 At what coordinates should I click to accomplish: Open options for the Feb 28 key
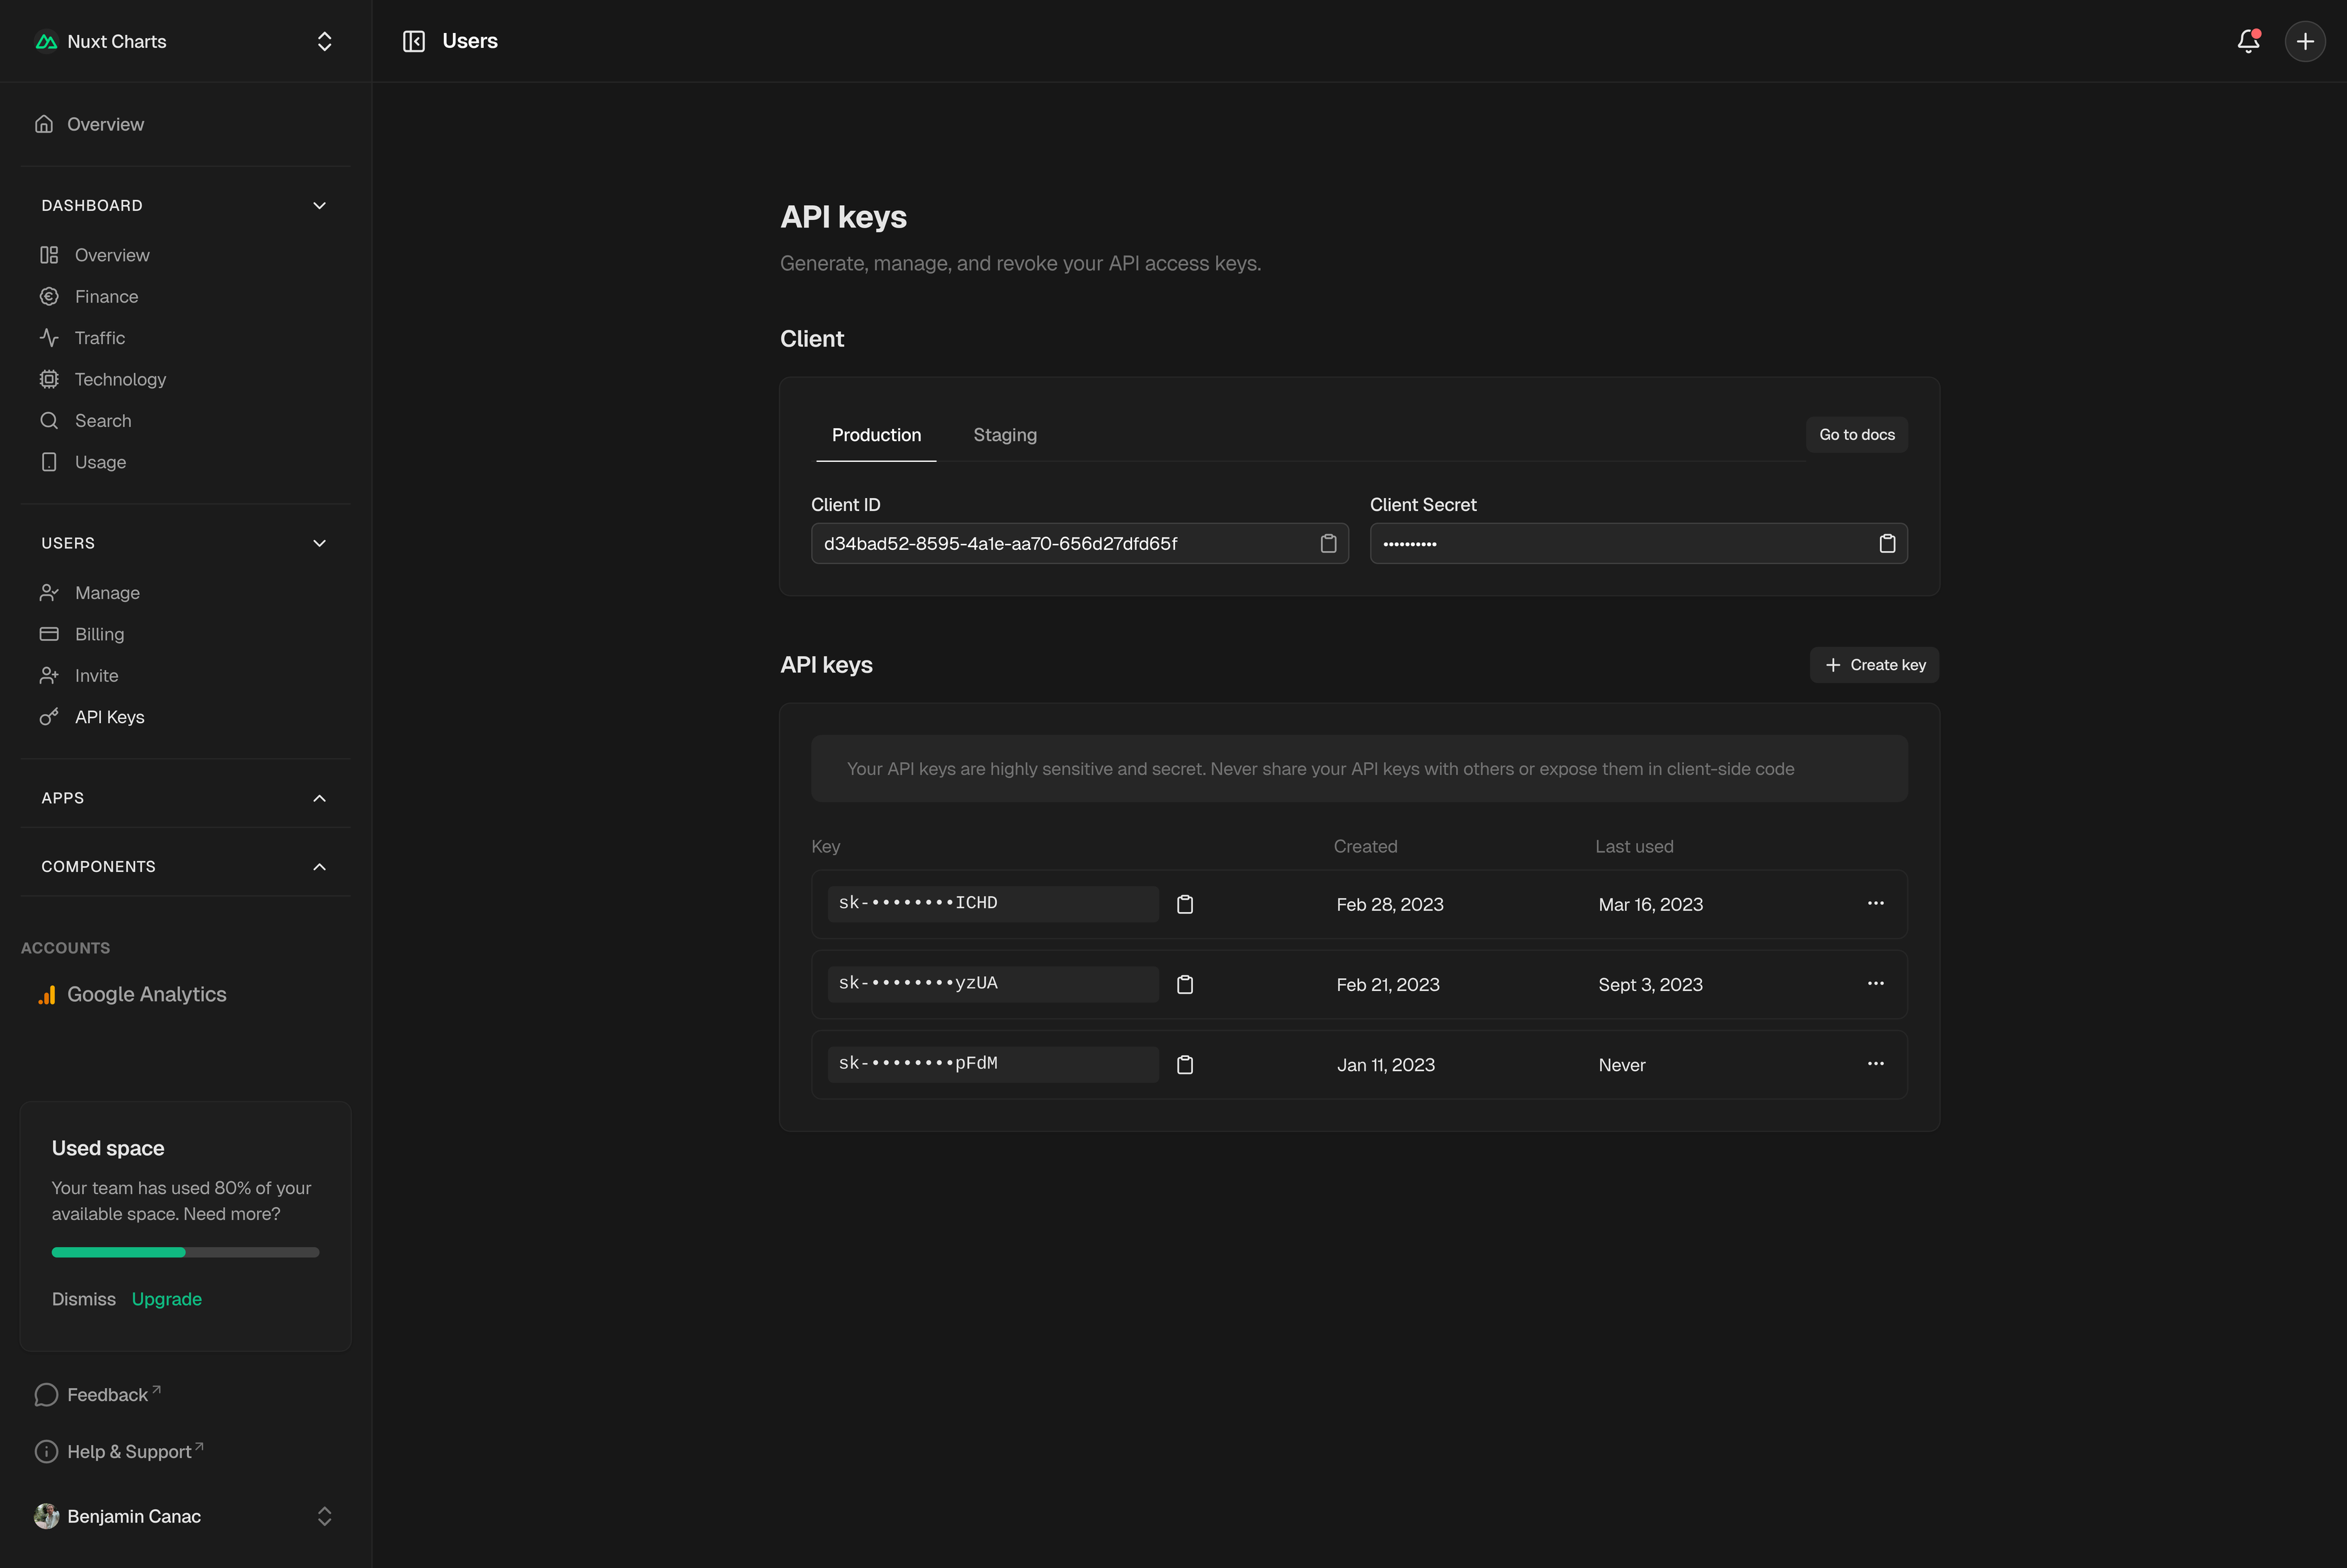coord(1875,904)
